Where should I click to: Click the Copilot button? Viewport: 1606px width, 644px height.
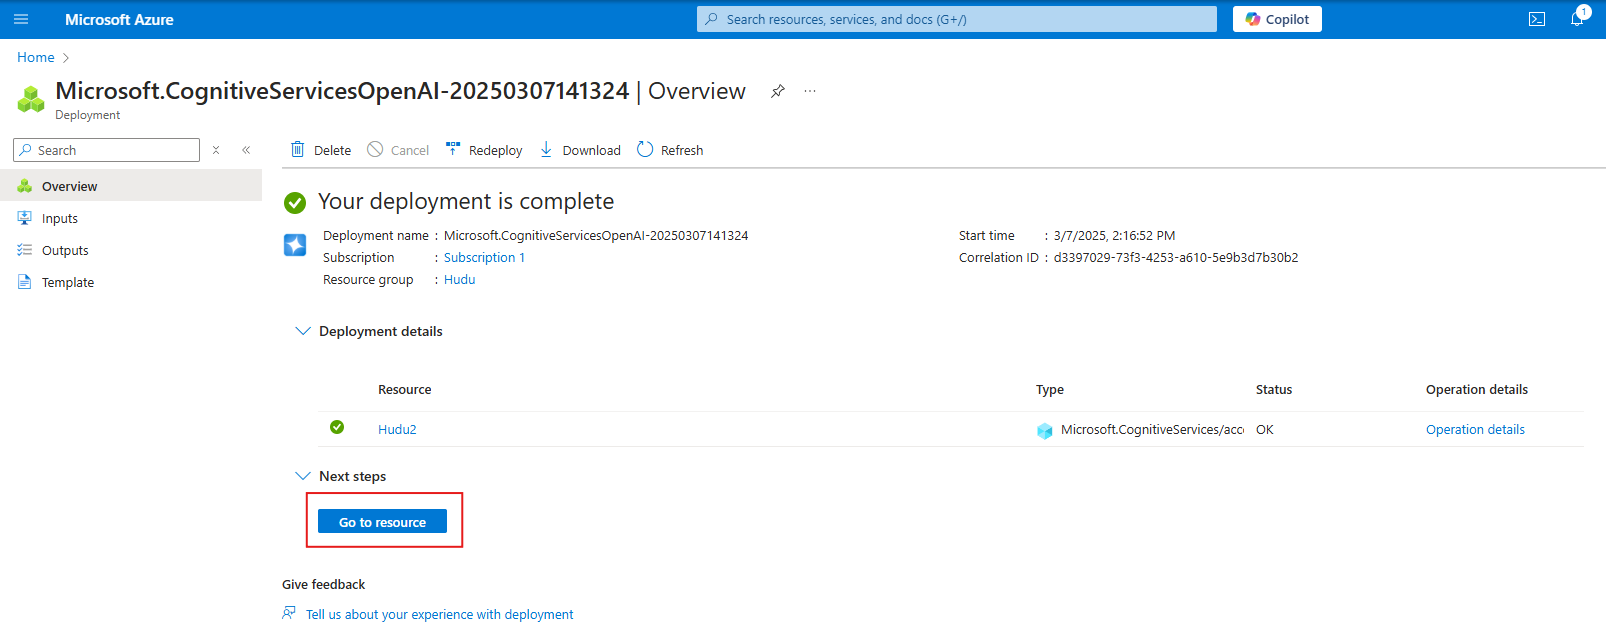(x=1277, y=19)
